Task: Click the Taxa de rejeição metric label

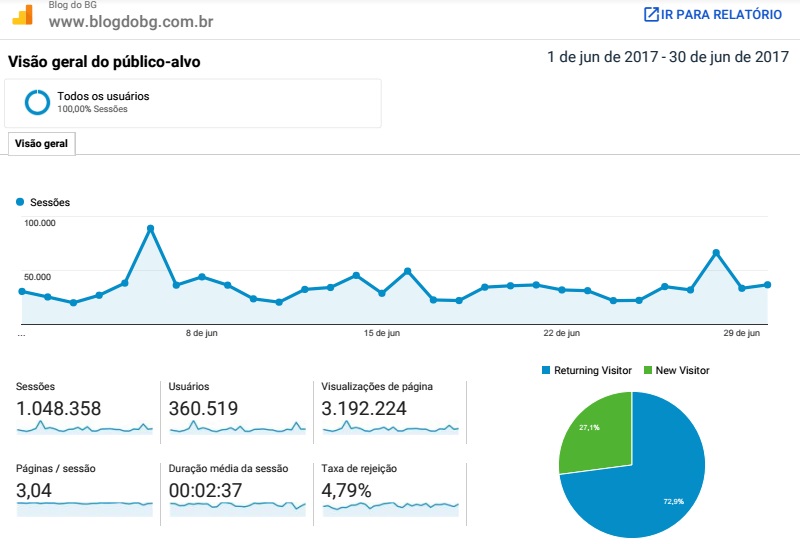Action: pos(359,468)
